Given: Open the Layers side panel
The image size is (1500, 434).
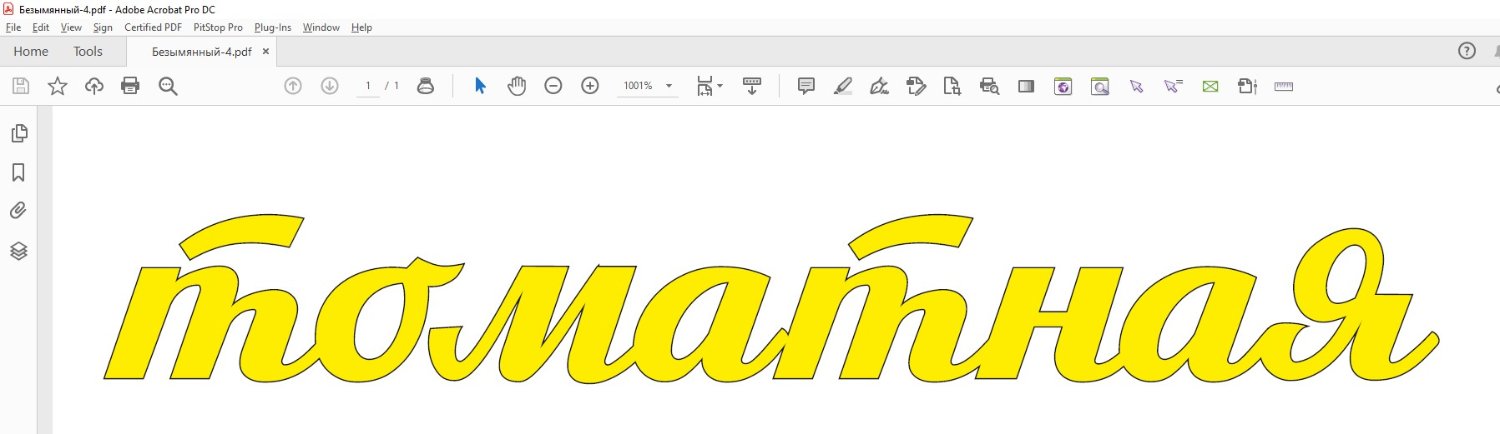Looking at the screenshot, I should tap(18, 250).
